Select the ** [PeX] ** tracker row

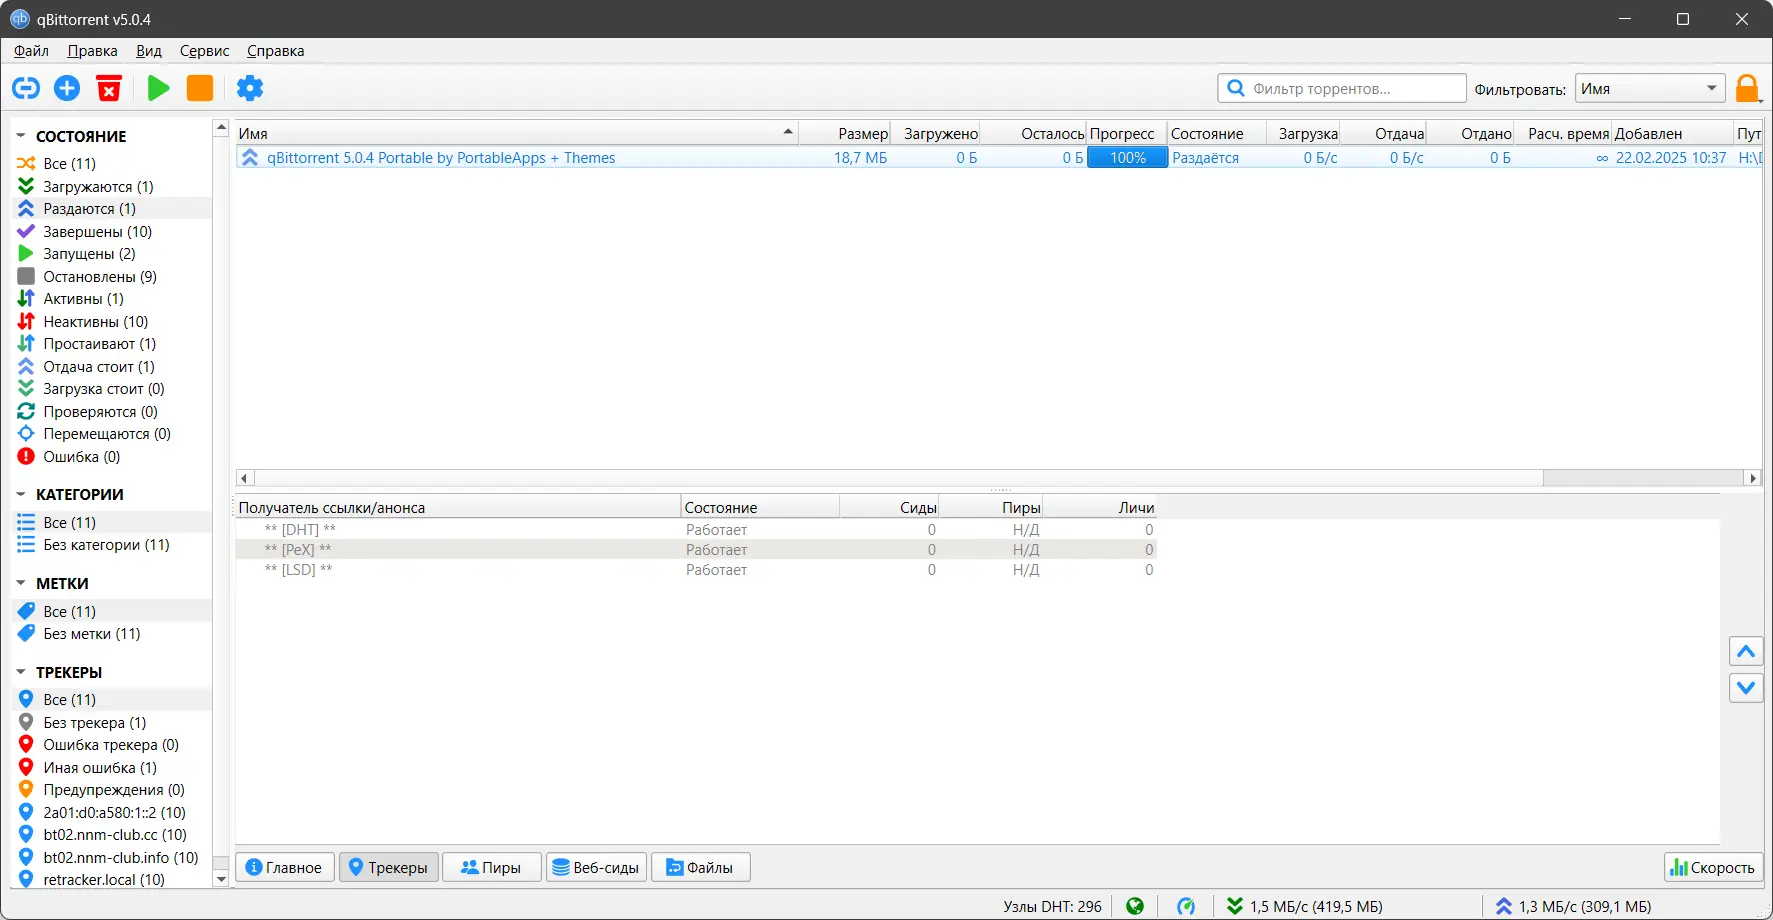(x=696, y=549)
